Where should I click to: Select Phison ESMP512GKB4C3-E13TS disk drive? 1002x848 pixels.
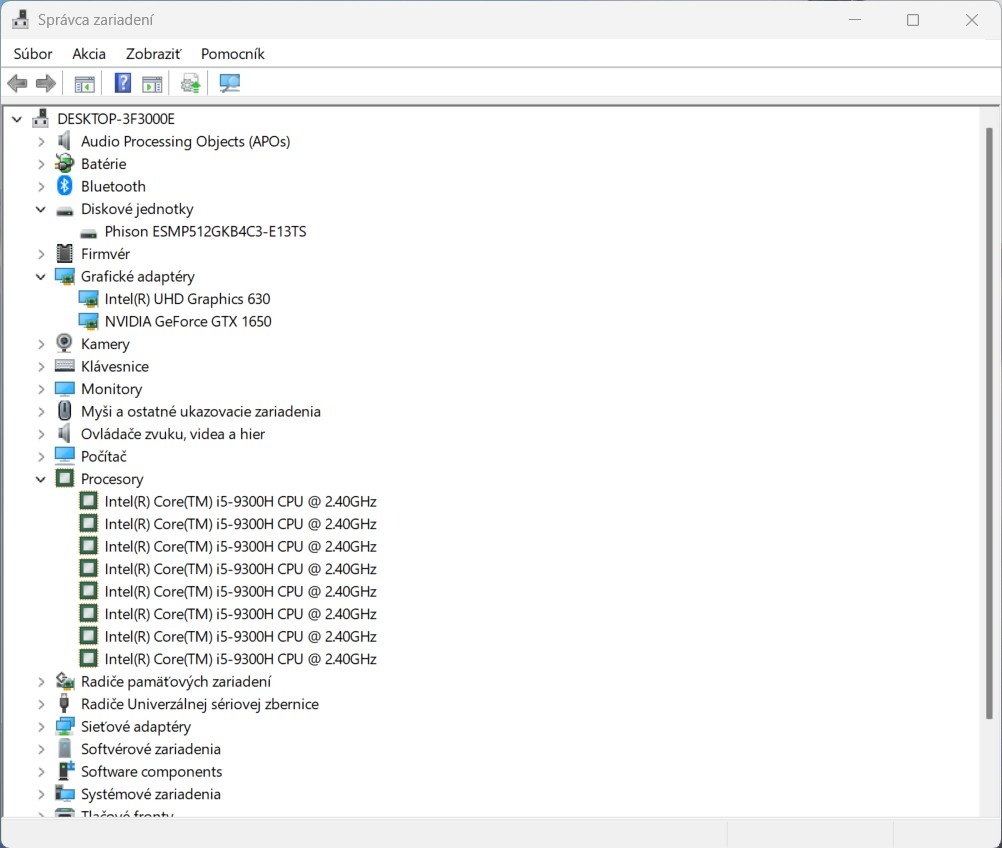tap(205, 231)
